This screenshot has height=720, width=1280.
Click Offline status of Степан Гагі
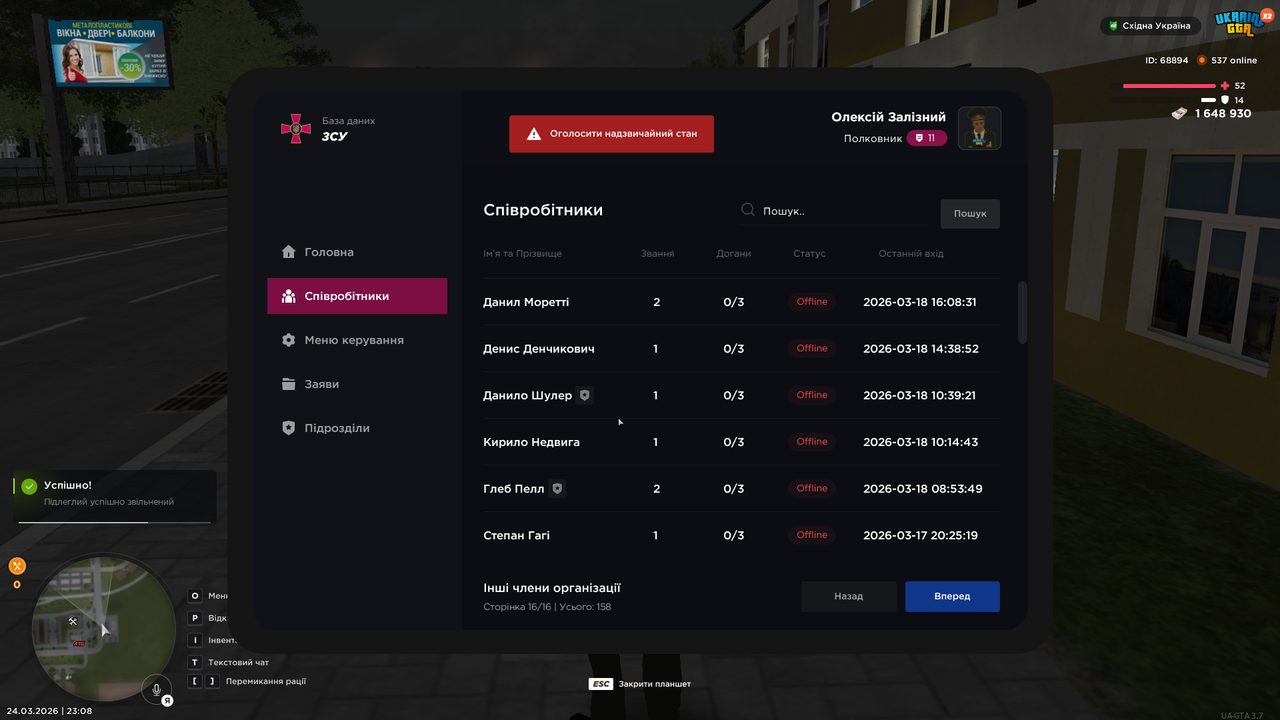pos(812,535)
